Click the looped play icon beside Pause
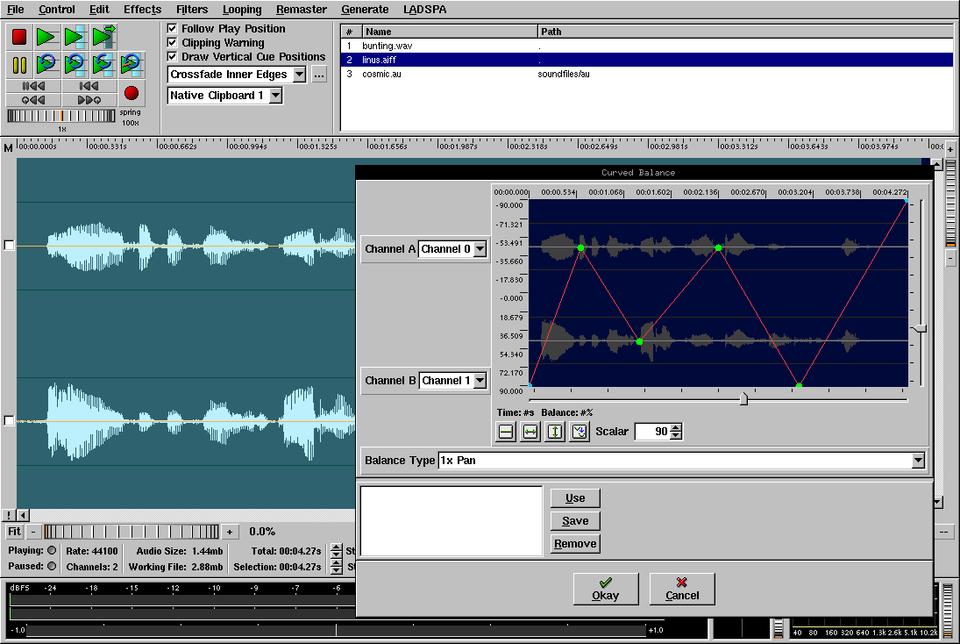 click(46, 65)
